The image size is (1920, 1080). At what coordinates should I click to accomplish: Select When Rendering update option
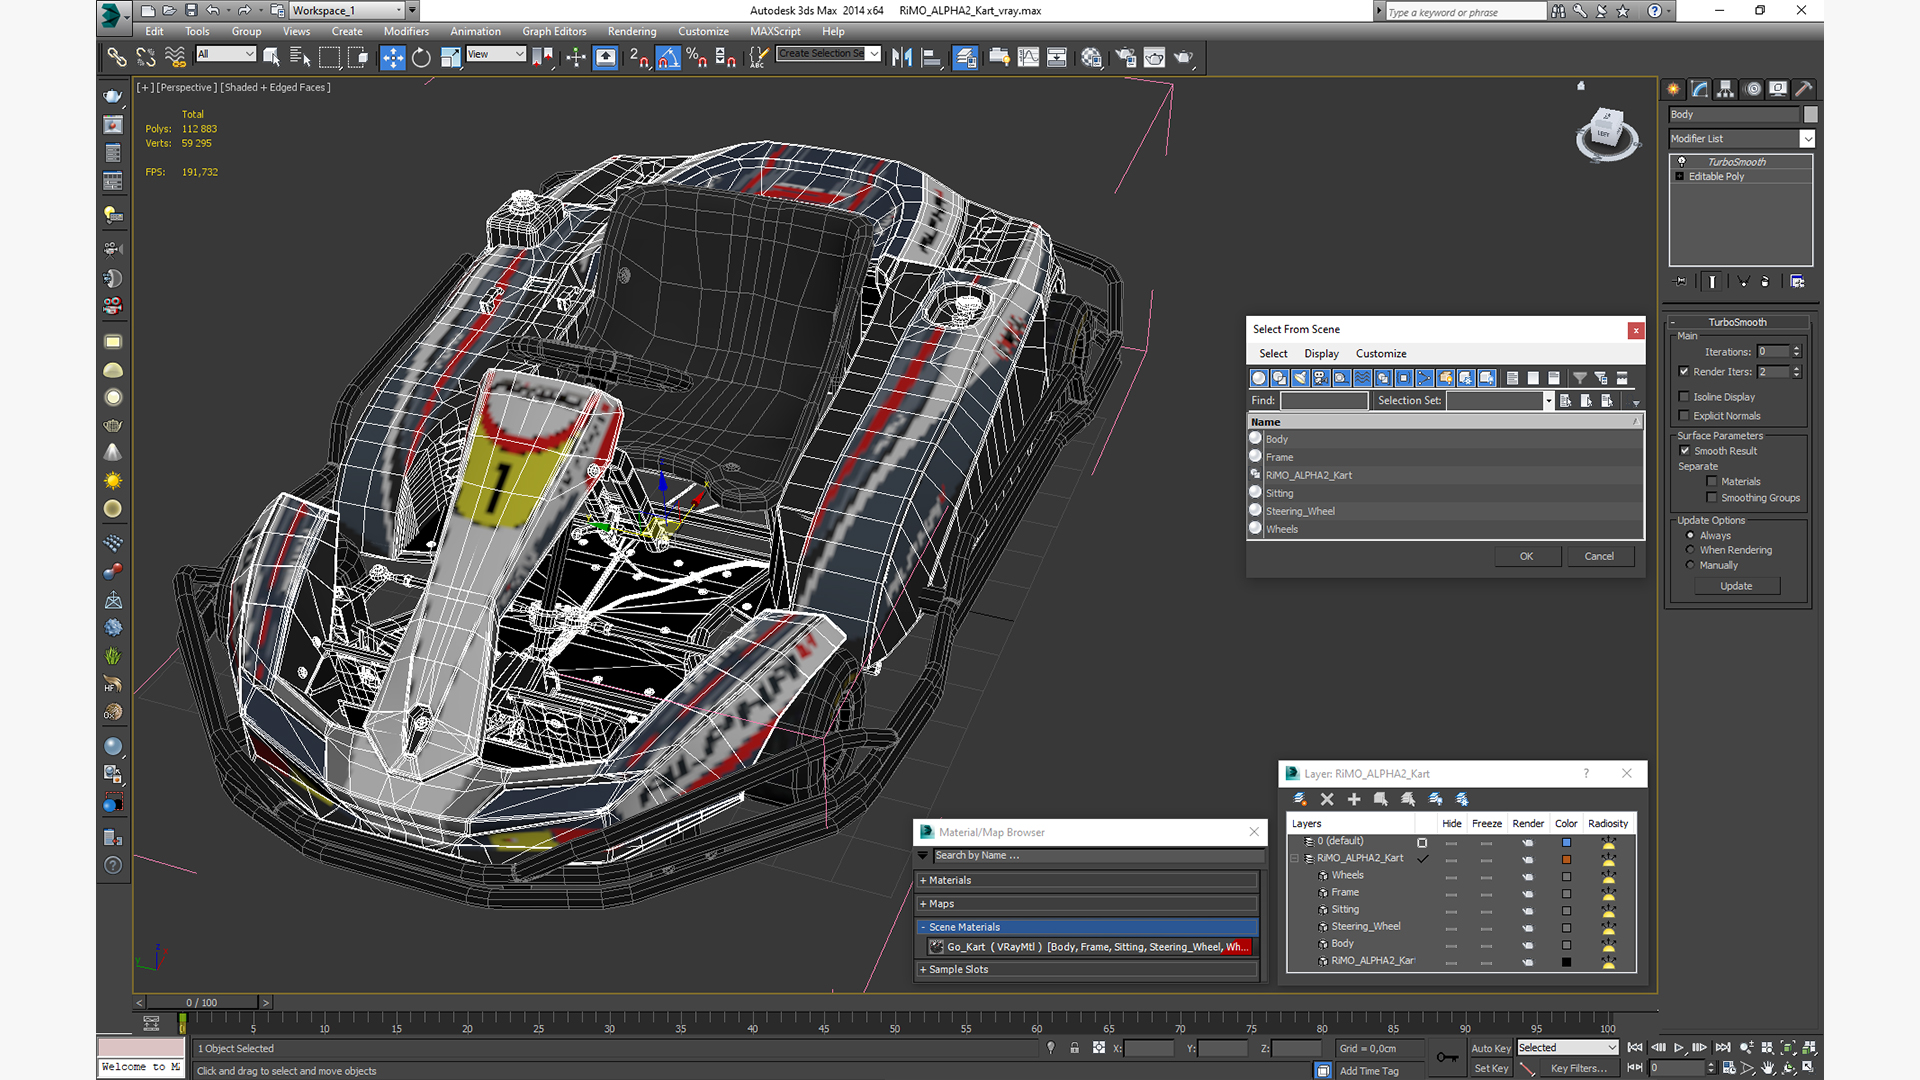click(x=1690, y=550)
